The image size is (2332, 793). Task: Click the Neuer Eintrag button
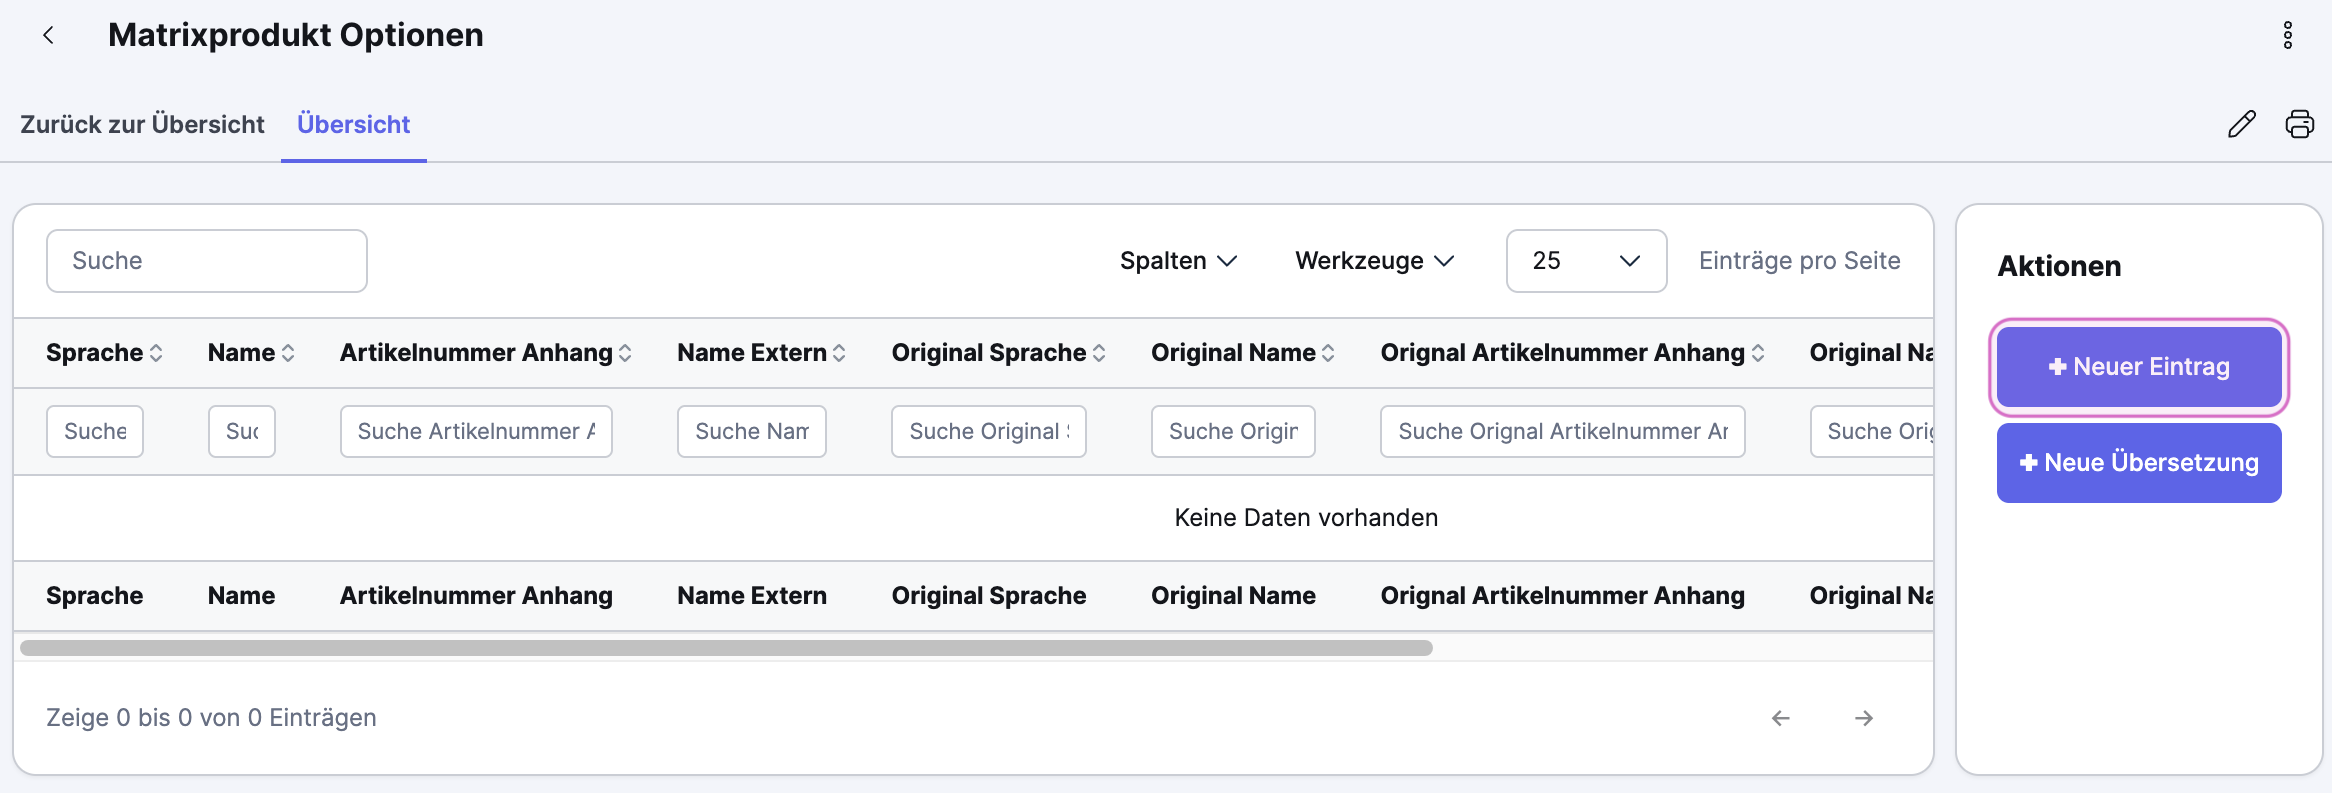[x=2139, y=367]
